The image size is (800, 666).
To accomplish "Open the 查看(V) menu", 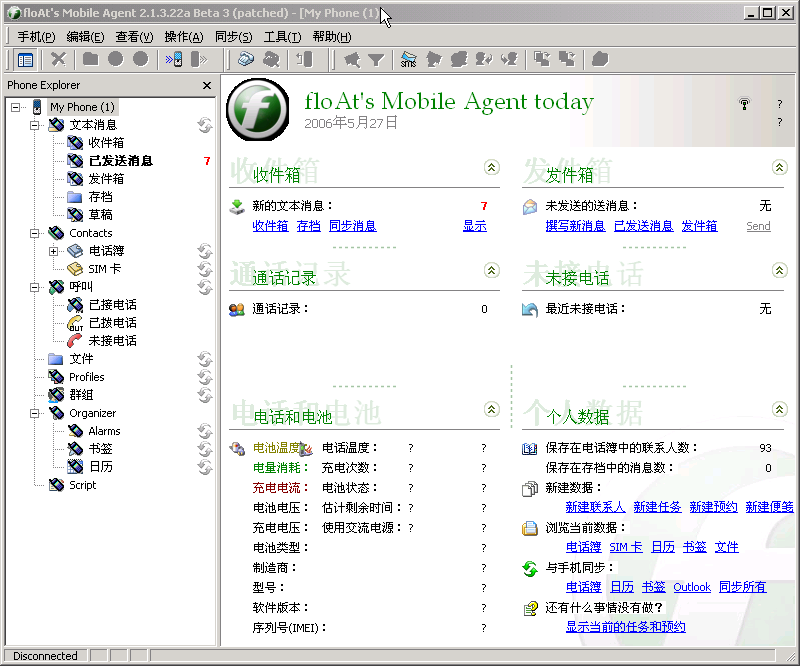I will pyautogui.click(x=134, y=37).
